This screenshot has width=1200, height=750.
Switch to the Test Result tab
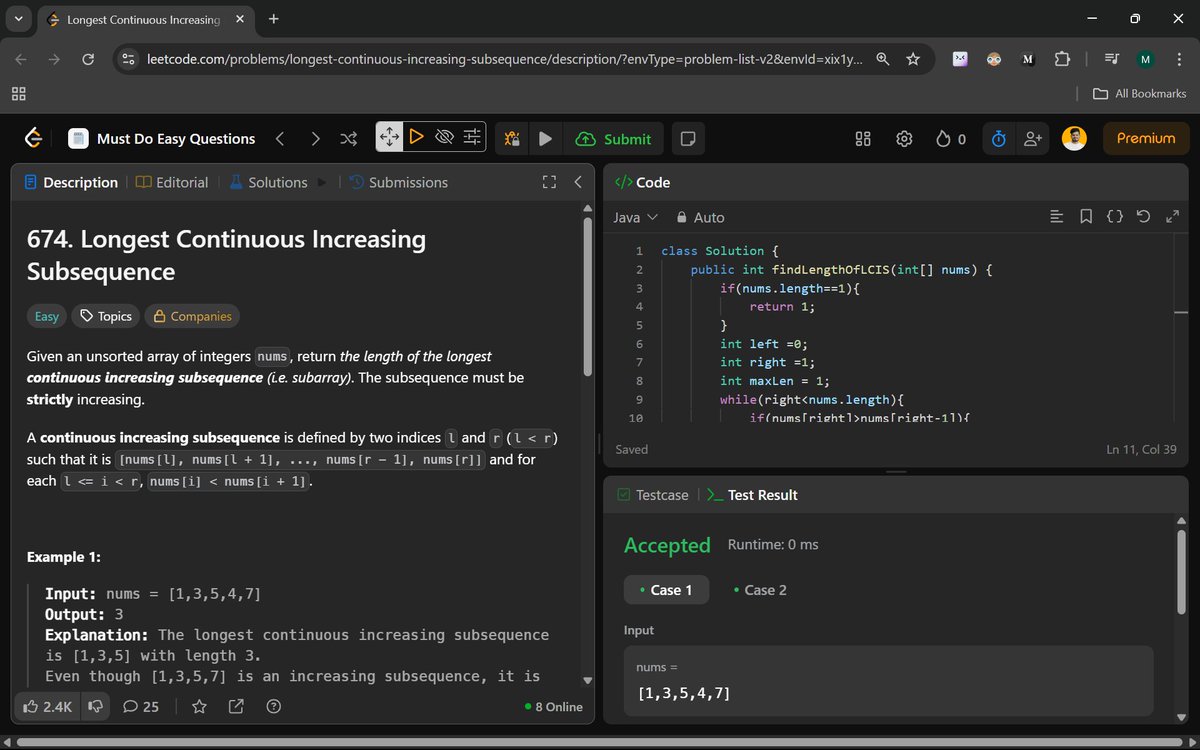pos(752,495)
